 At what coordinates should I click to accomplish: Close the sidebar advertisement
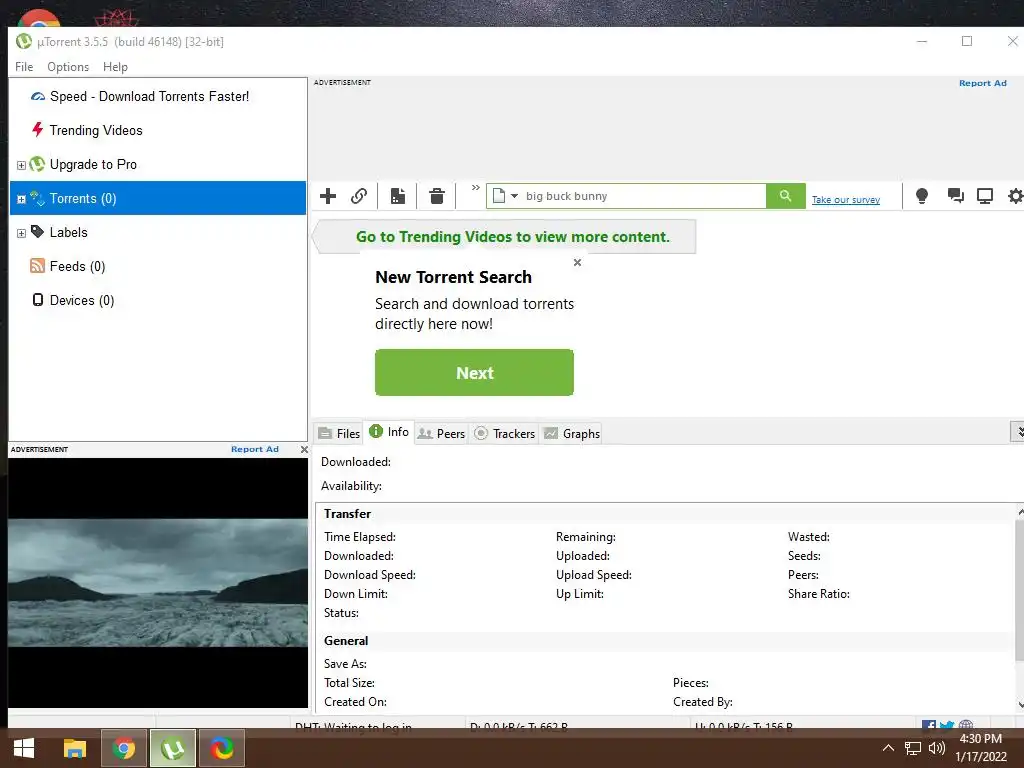pyautogui.click(x=304, y=449)
